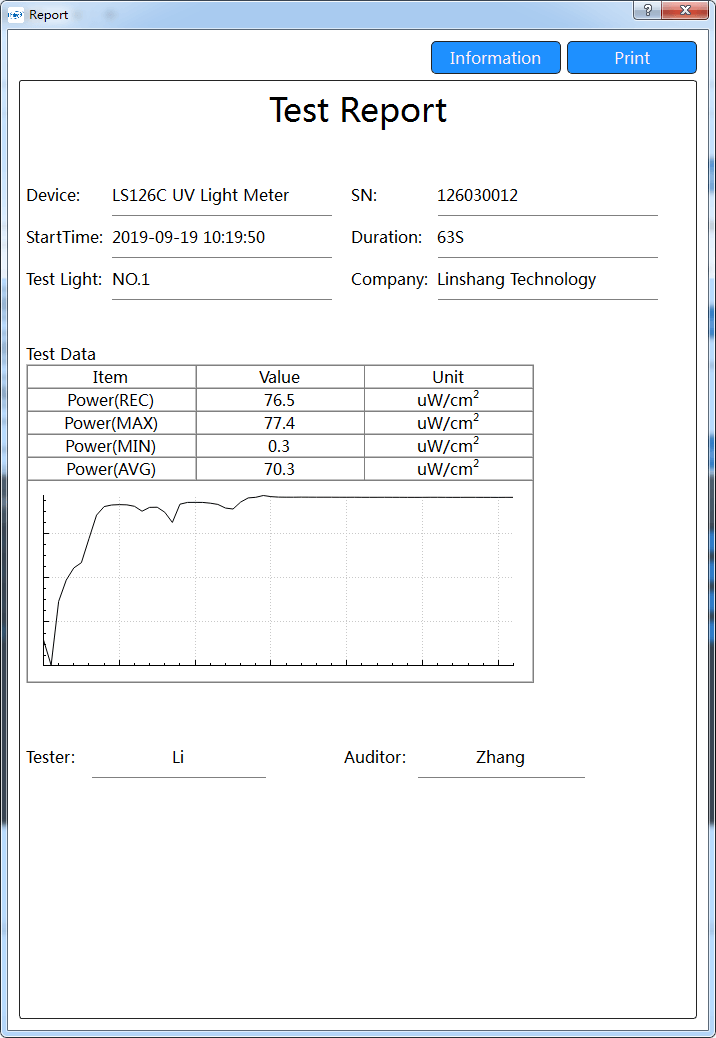Close the Report window

[685, 10]
